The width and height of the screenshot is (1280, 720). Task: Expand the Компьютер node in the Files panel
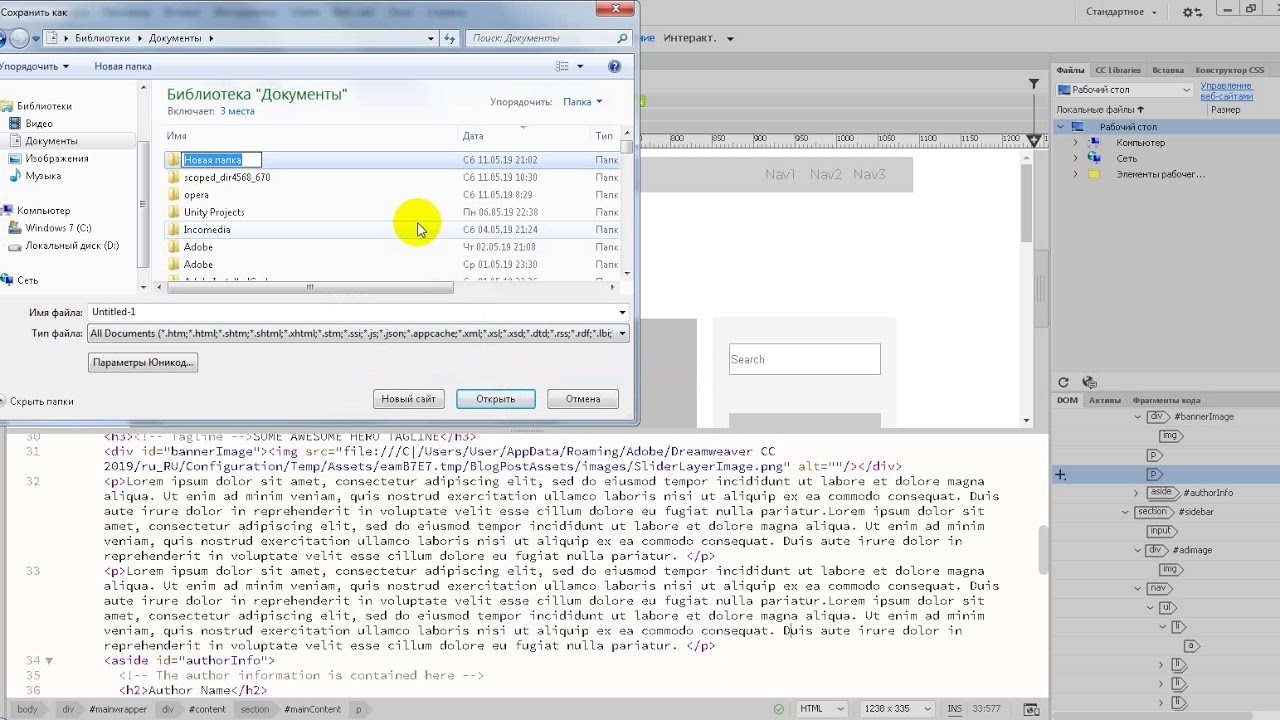(1075, 143)
